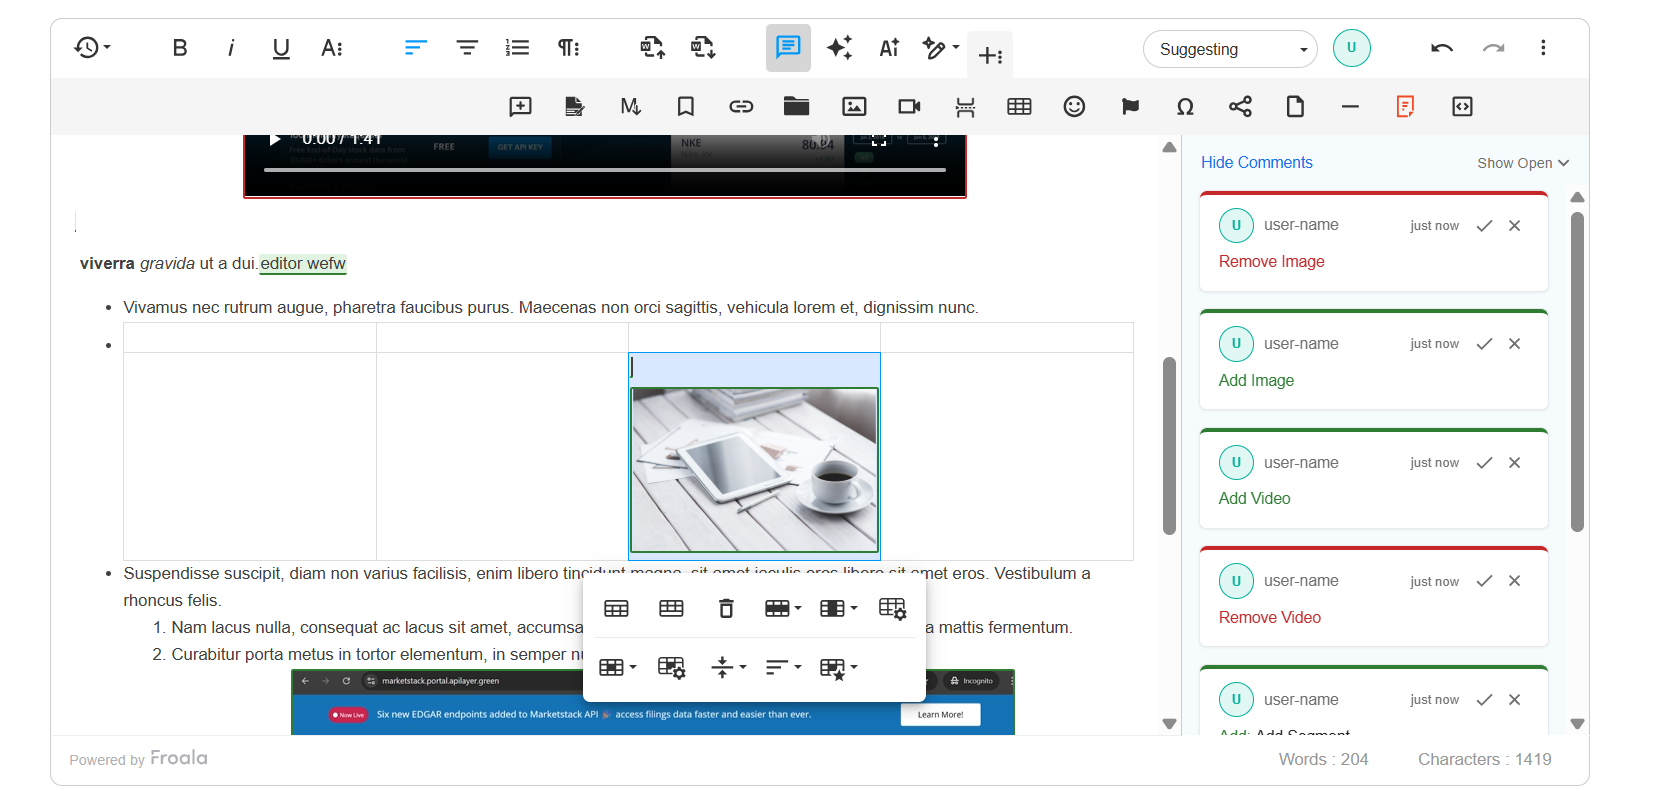
Task: Open the Suggesting mode dropdown
Action: [x=1230, y=49]
